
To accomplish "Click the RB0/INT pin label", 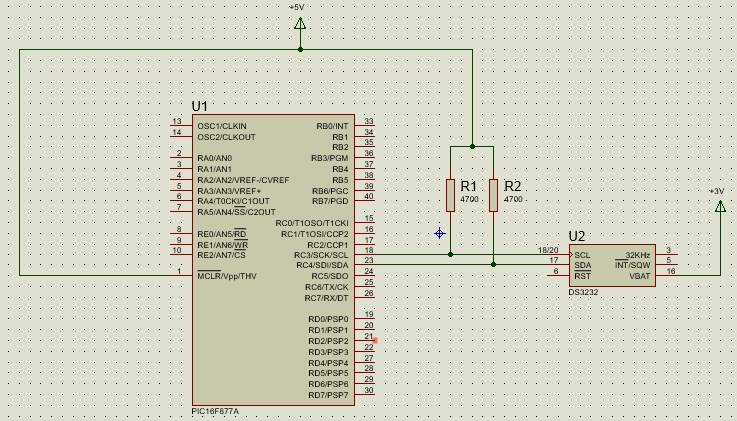I will pos(332,126).
